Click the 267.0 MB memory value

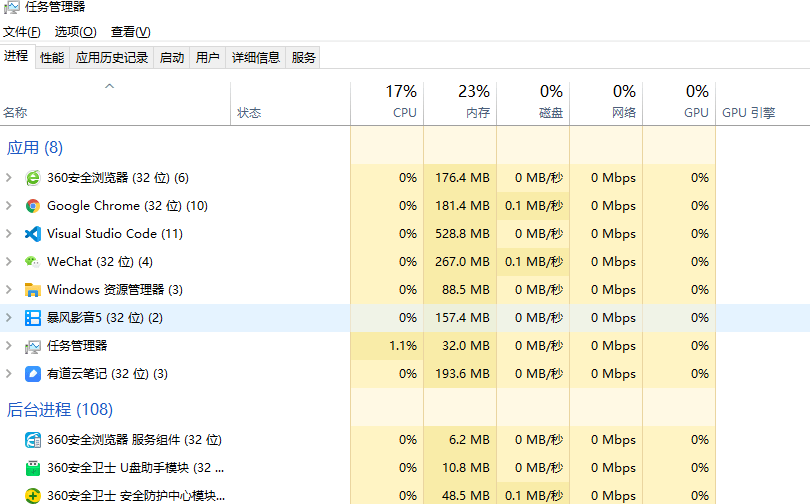[x=462, y=262]
